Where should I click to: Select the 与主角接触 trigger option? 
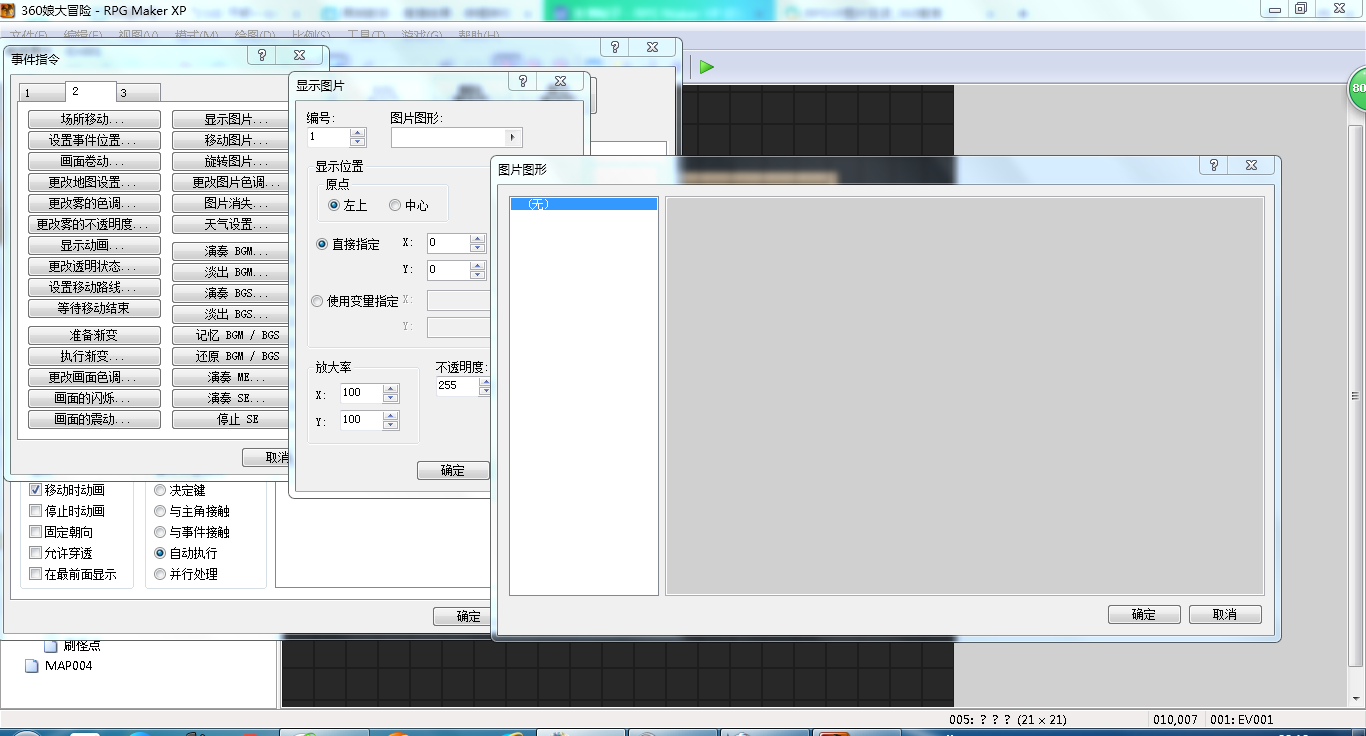point(160,511)
